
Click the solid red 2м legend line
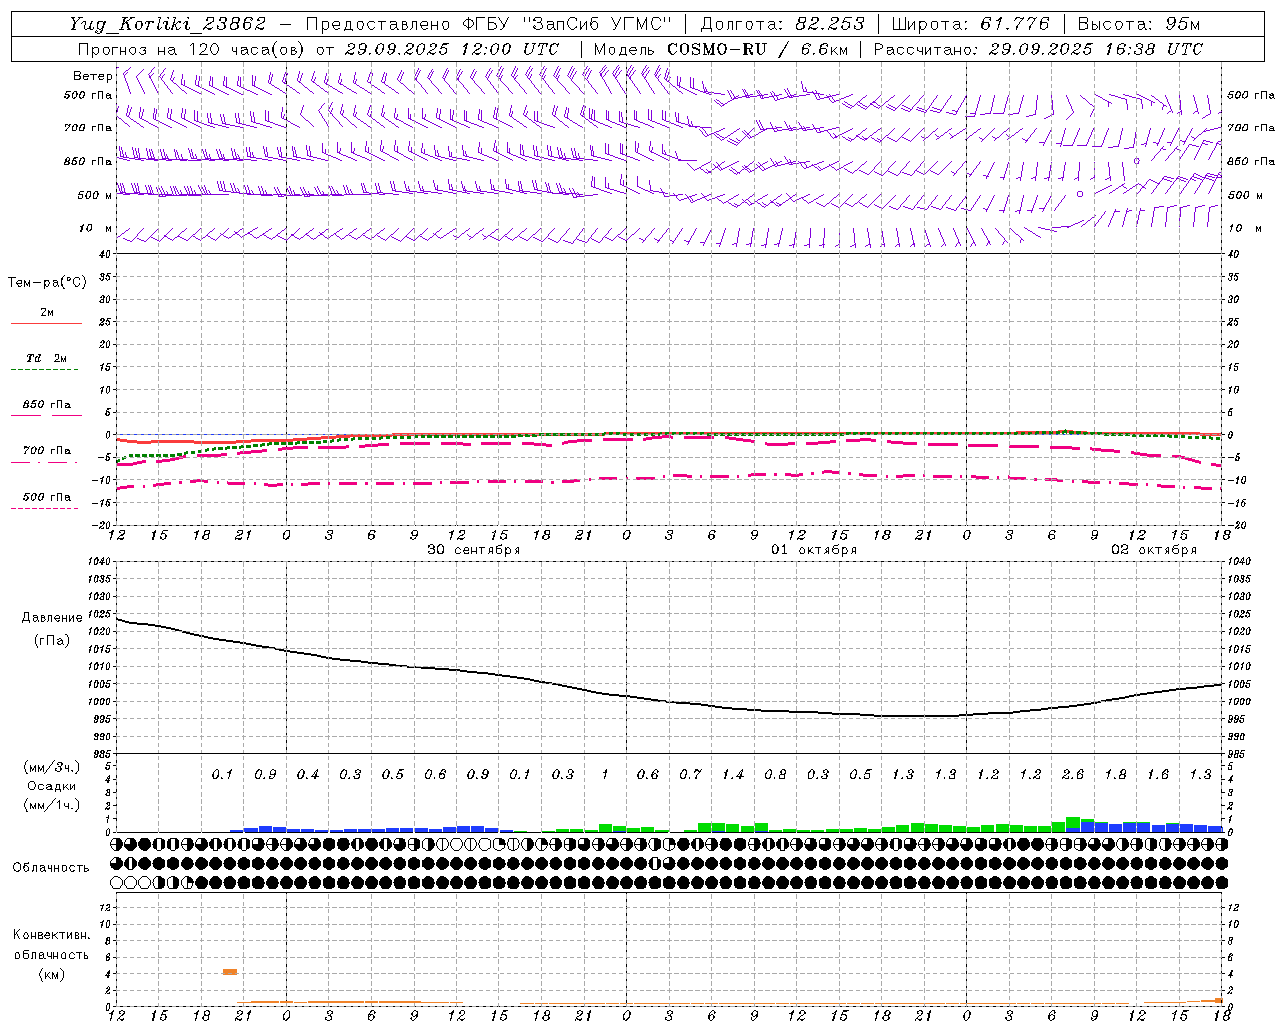[46, 324]
